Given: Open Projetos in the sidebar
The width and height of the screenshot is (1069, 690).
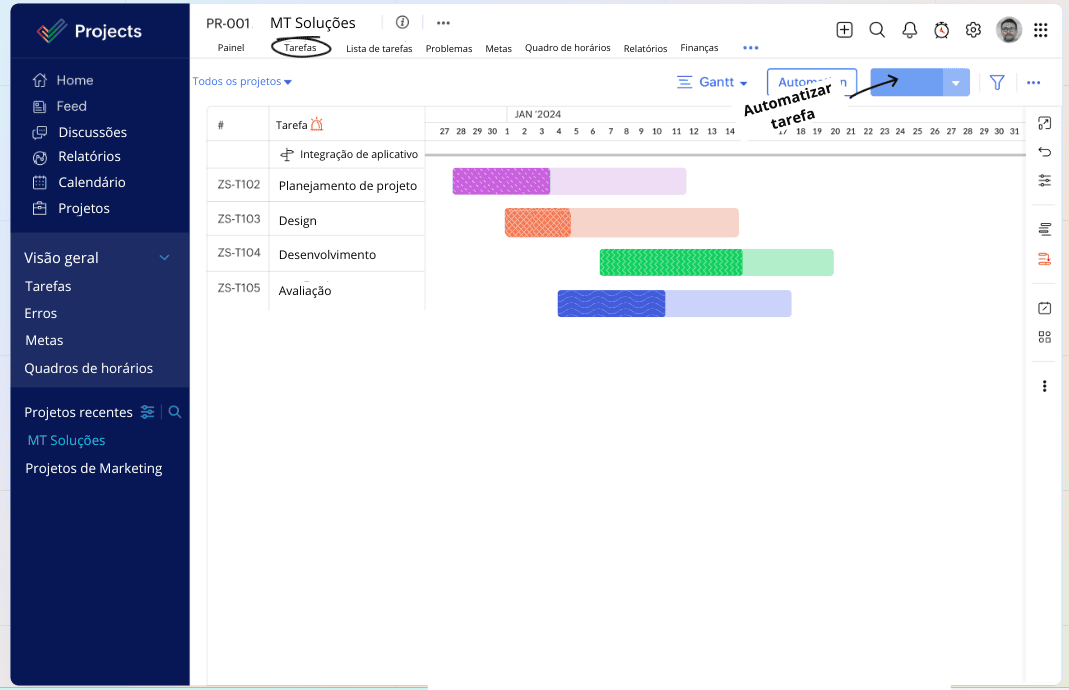Looking at the screenshot, I should (x=71, y=209).
